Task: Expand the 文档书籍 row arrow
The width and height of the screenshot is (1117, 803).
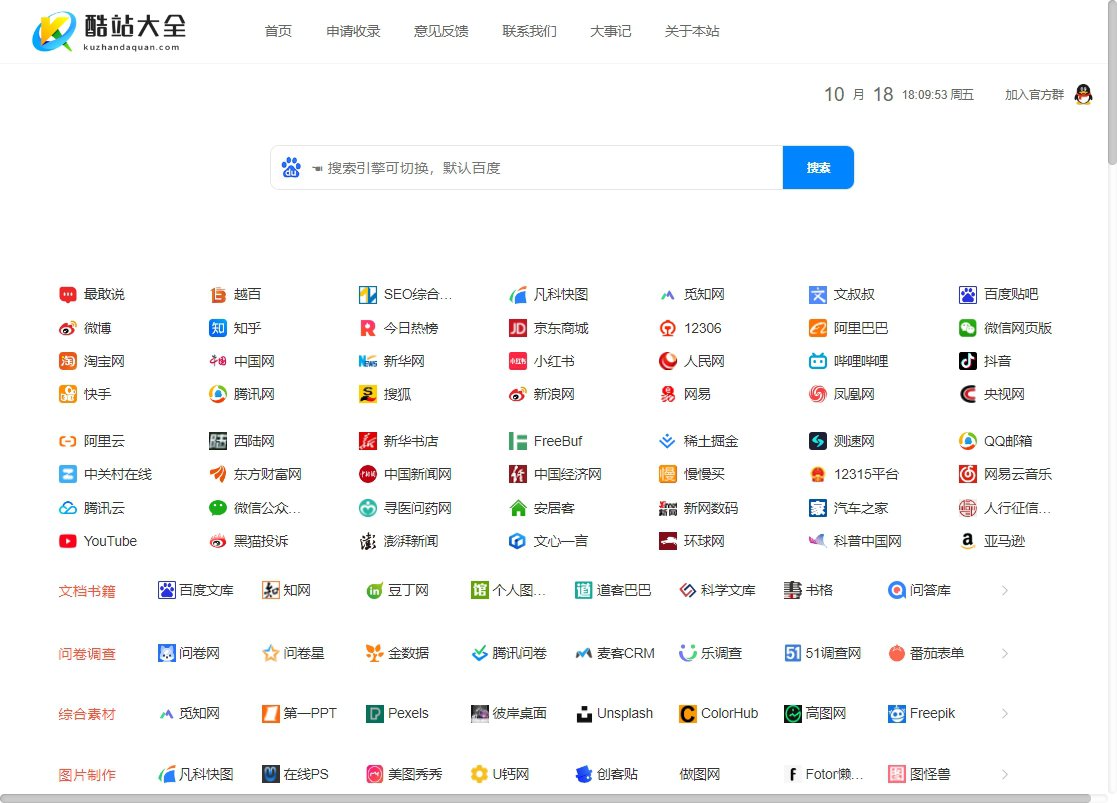Action: point(1004,591)
